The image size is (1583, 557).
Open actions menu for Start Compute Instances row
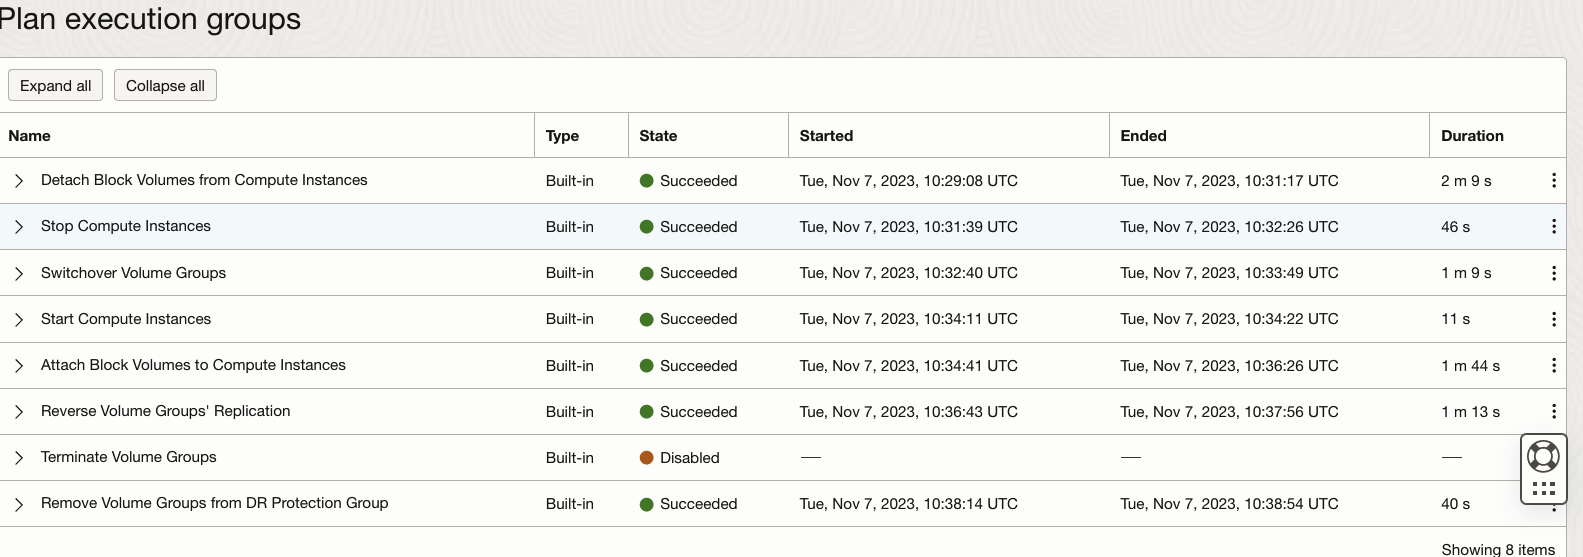click(x=1553, y=319)
